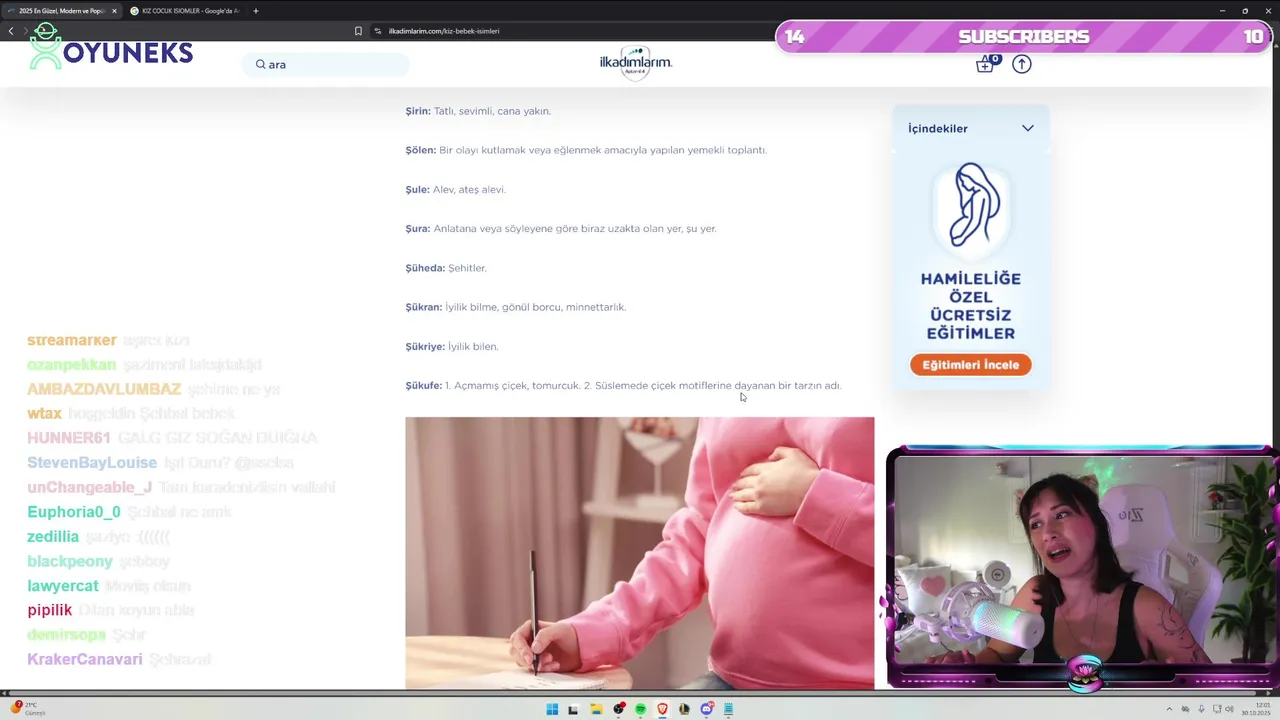The height and width of the screenshot is (720, 1280).
Task: Open Spotify from the taskbar
Action: point(641,709)
